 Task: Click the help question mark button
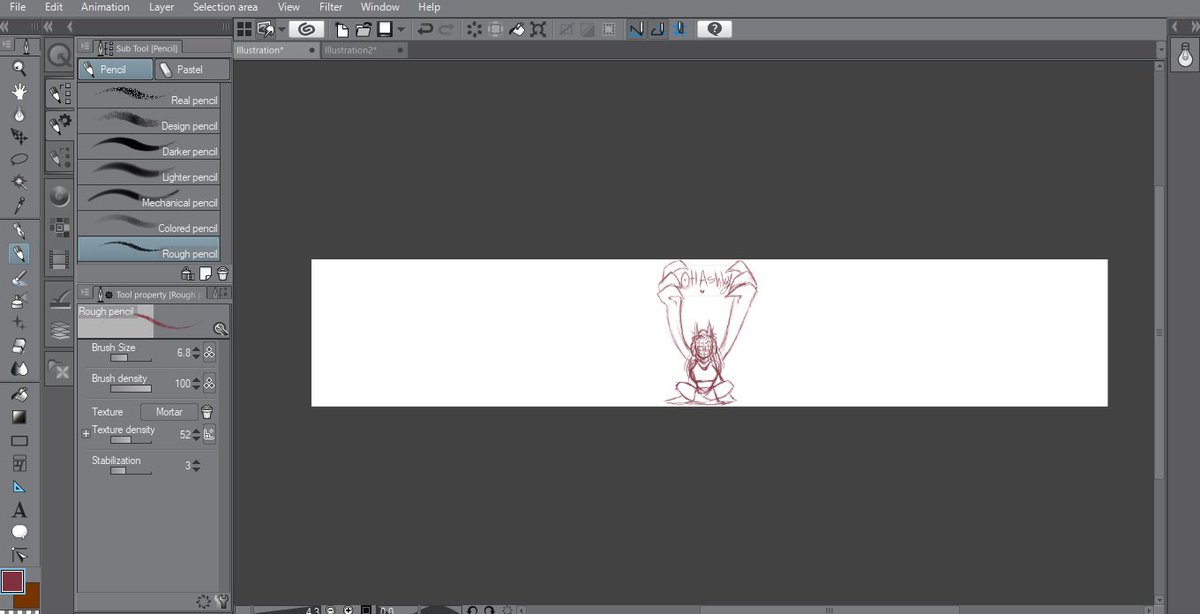click(x=714, y=29)
